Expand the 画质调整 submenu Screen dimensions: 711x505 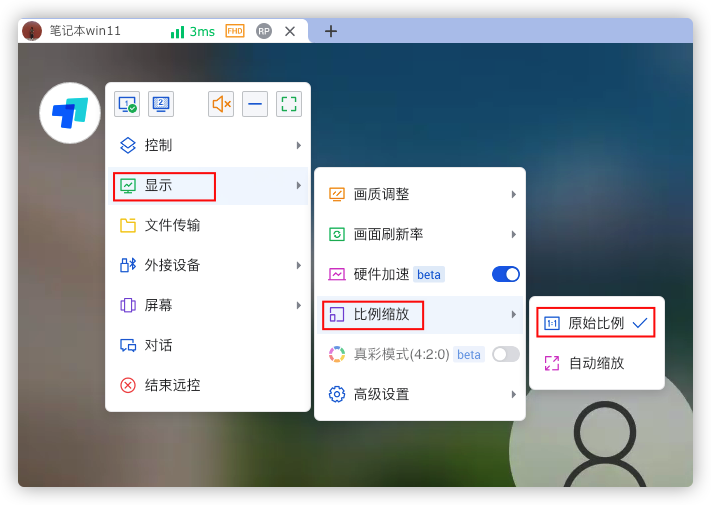420,194
